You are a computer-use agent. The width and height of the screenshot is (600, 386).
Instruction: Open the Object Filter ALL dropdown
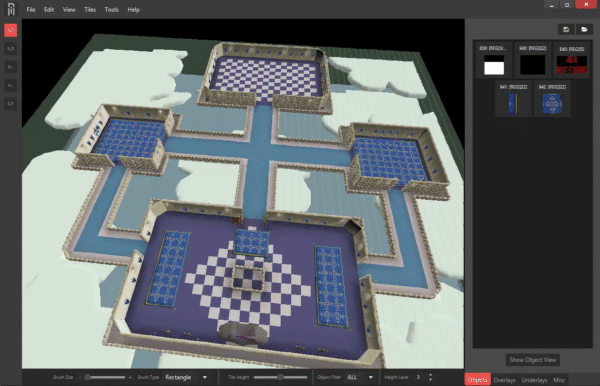tap(360, 377)
